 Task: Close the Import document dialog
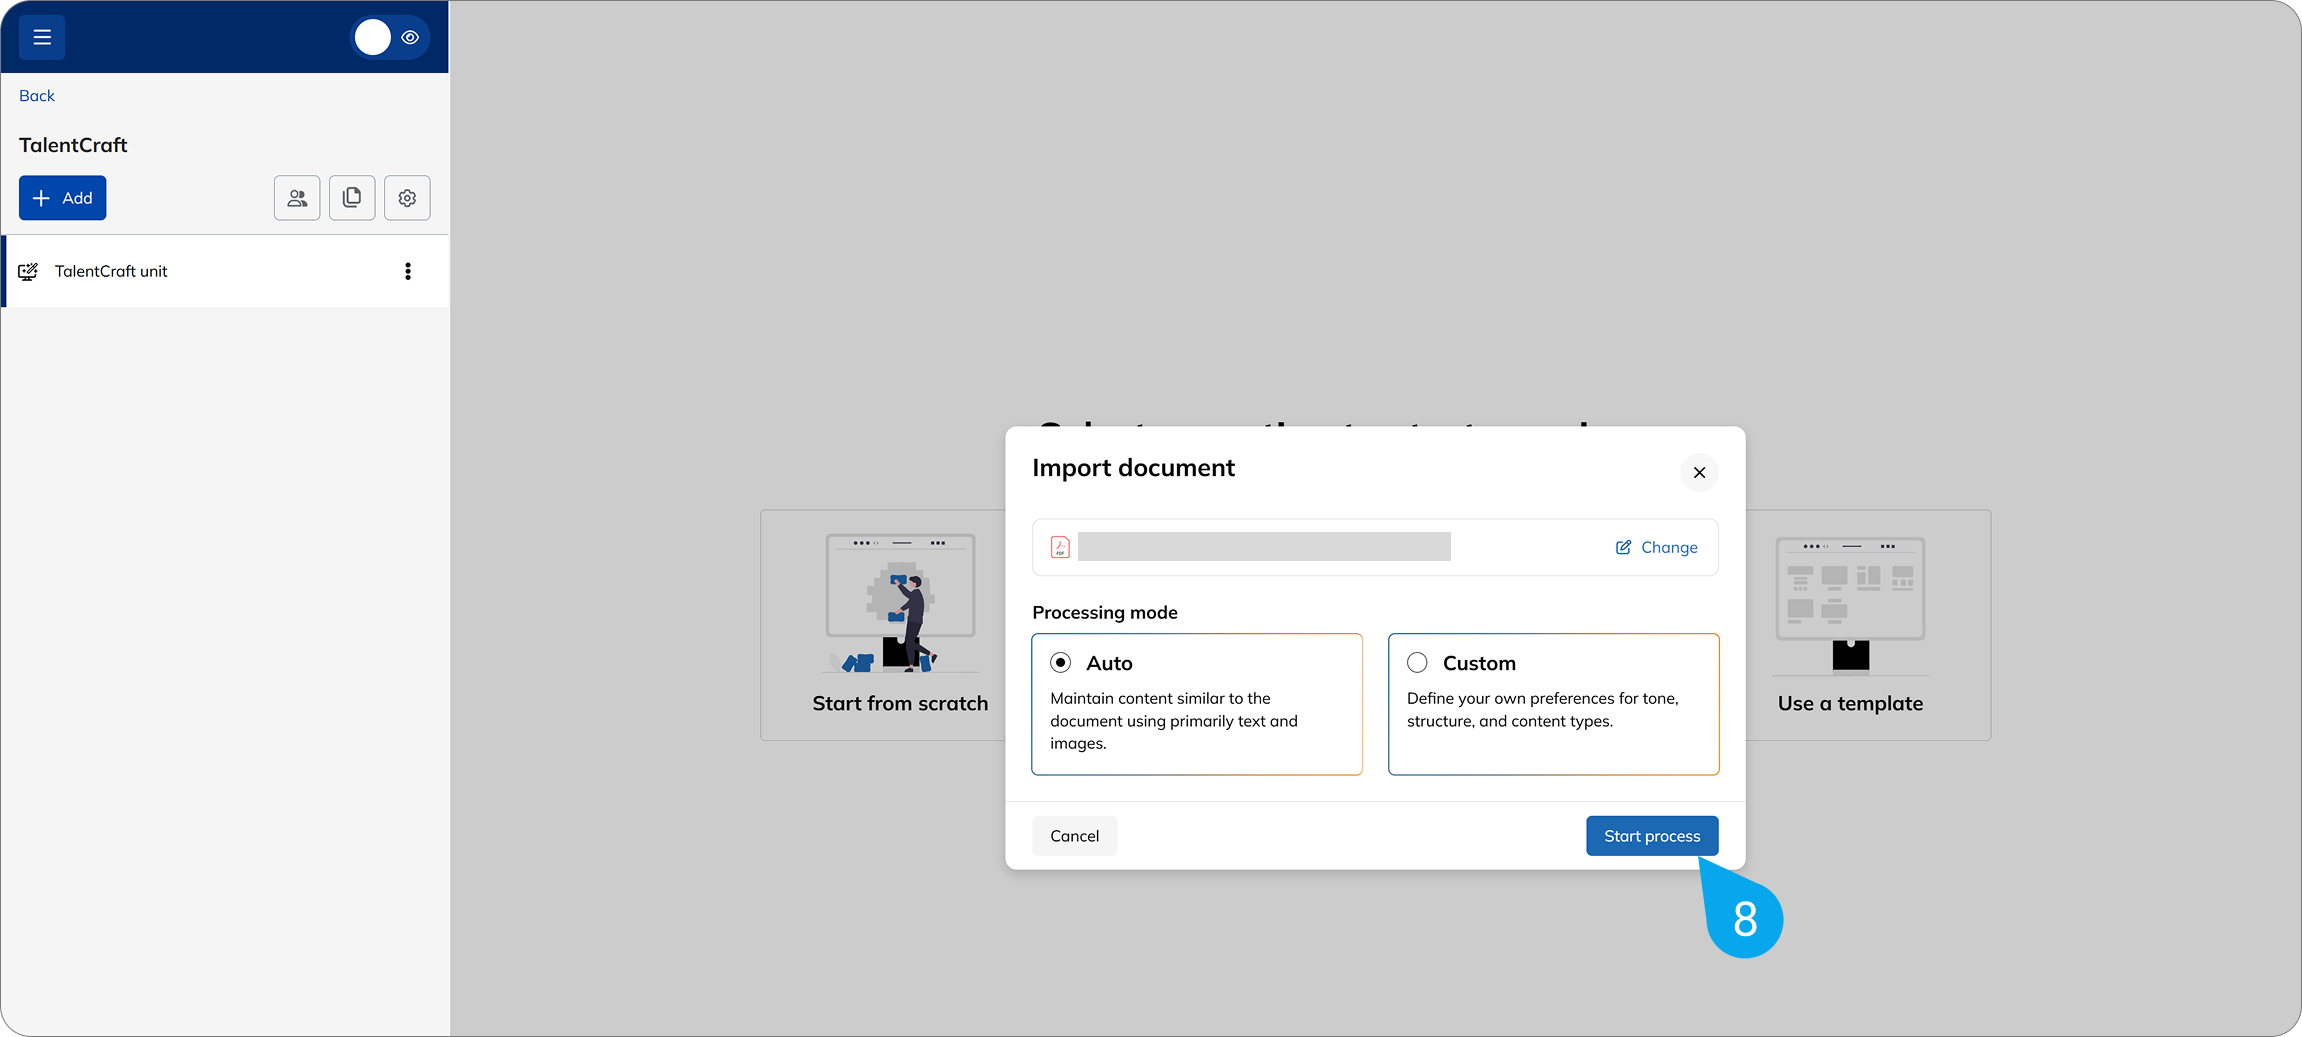point(1699,472)
